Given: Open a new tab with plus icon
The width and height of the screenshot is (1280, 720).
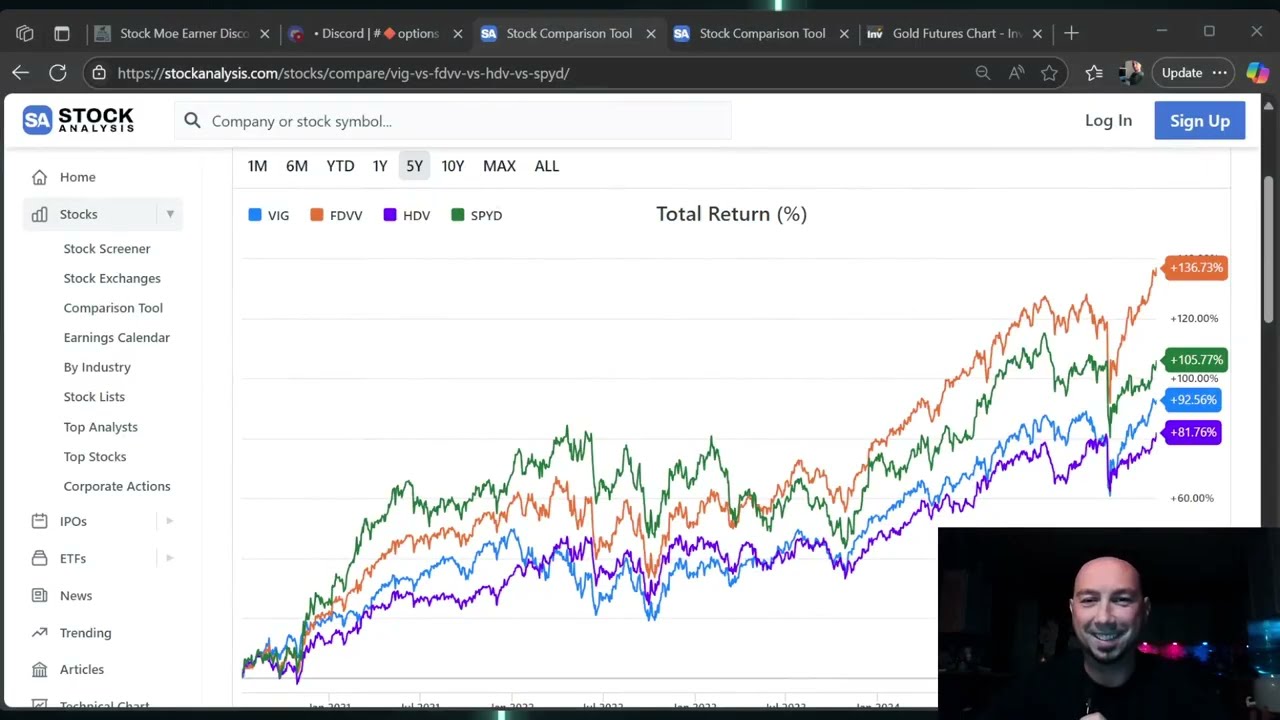Looking at the screenshot, I should point(1071,33).
